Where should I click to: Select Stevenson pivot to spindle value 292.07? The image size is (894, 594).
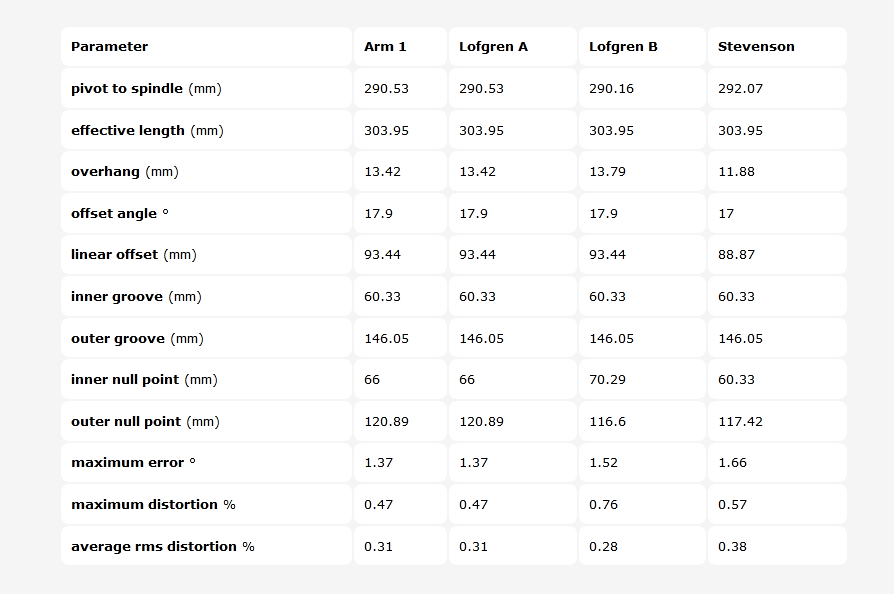pos(740,88)
